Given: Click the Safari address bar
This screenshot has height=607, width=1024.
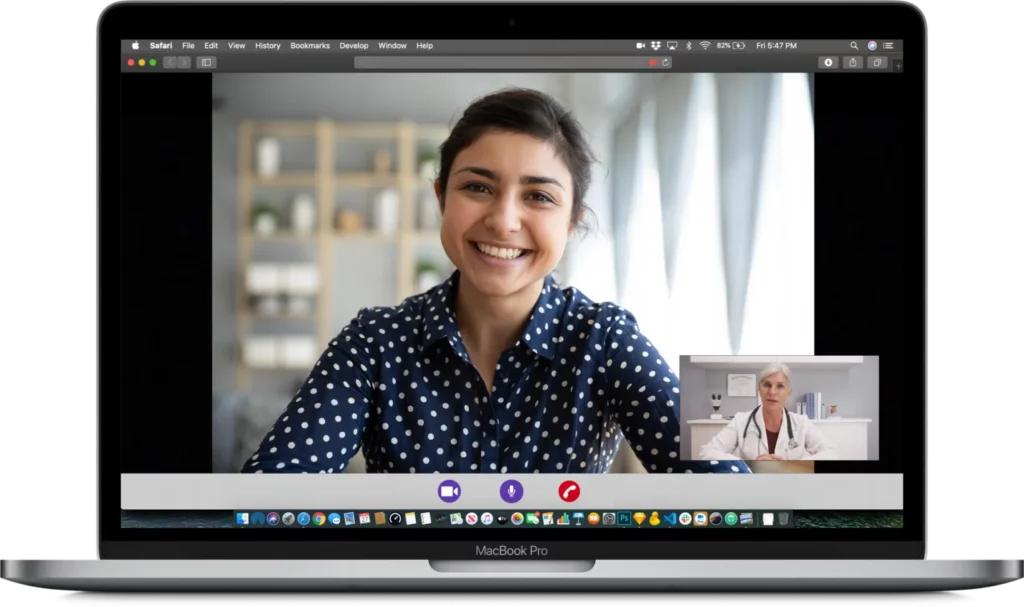Looking at the screenshot, I should pyautogui.click(x=500, y=62).
